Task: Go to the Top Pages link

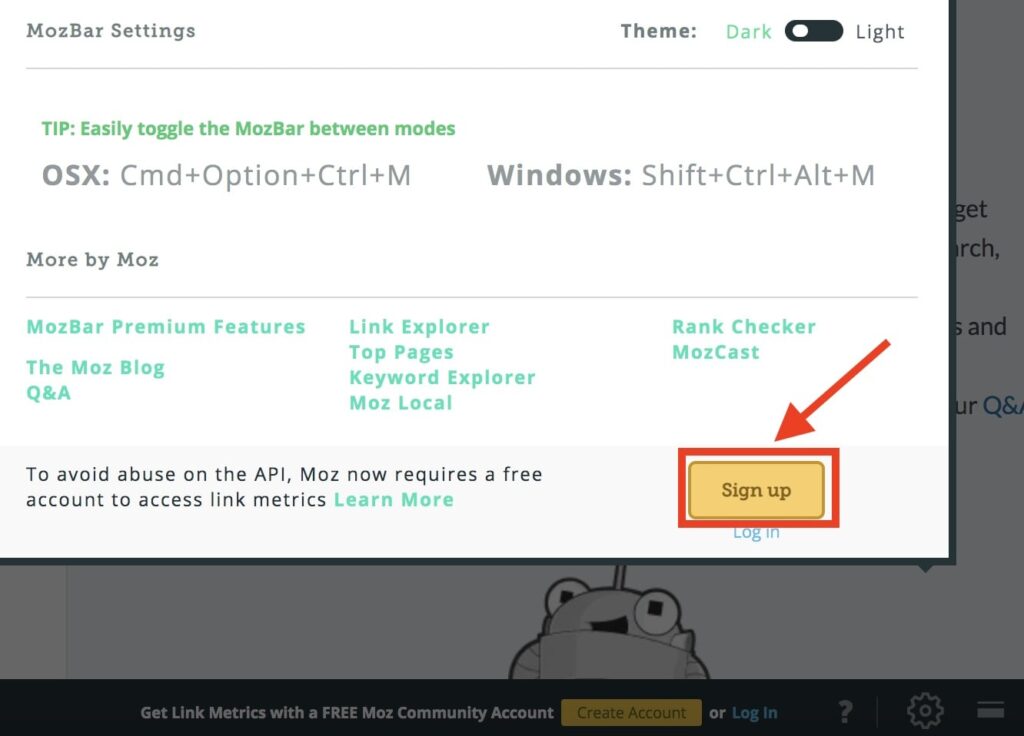Action: [x=401, y=352]
